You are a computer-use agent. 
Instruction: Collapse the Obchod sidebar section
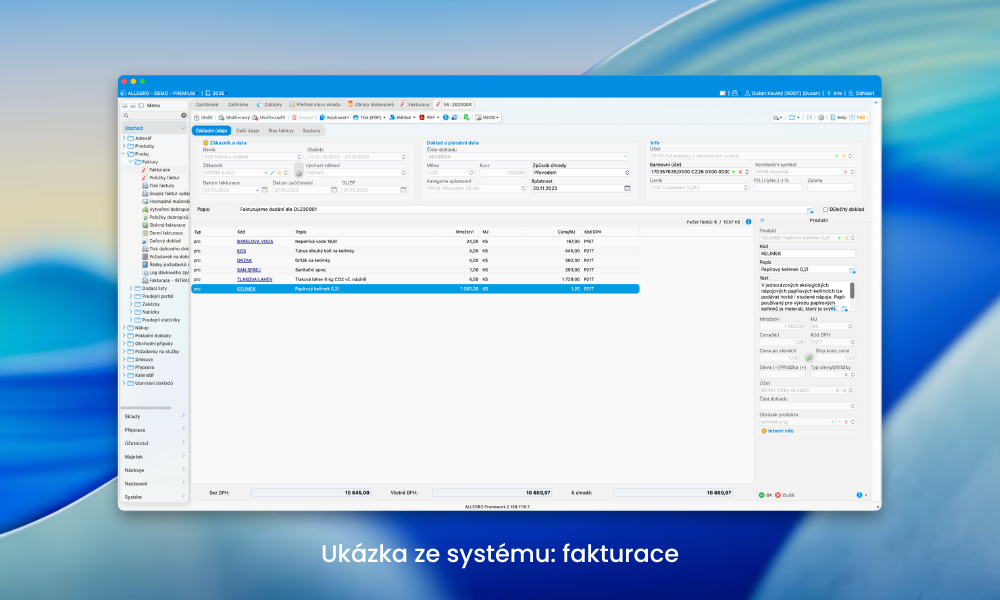click(183, 128)
